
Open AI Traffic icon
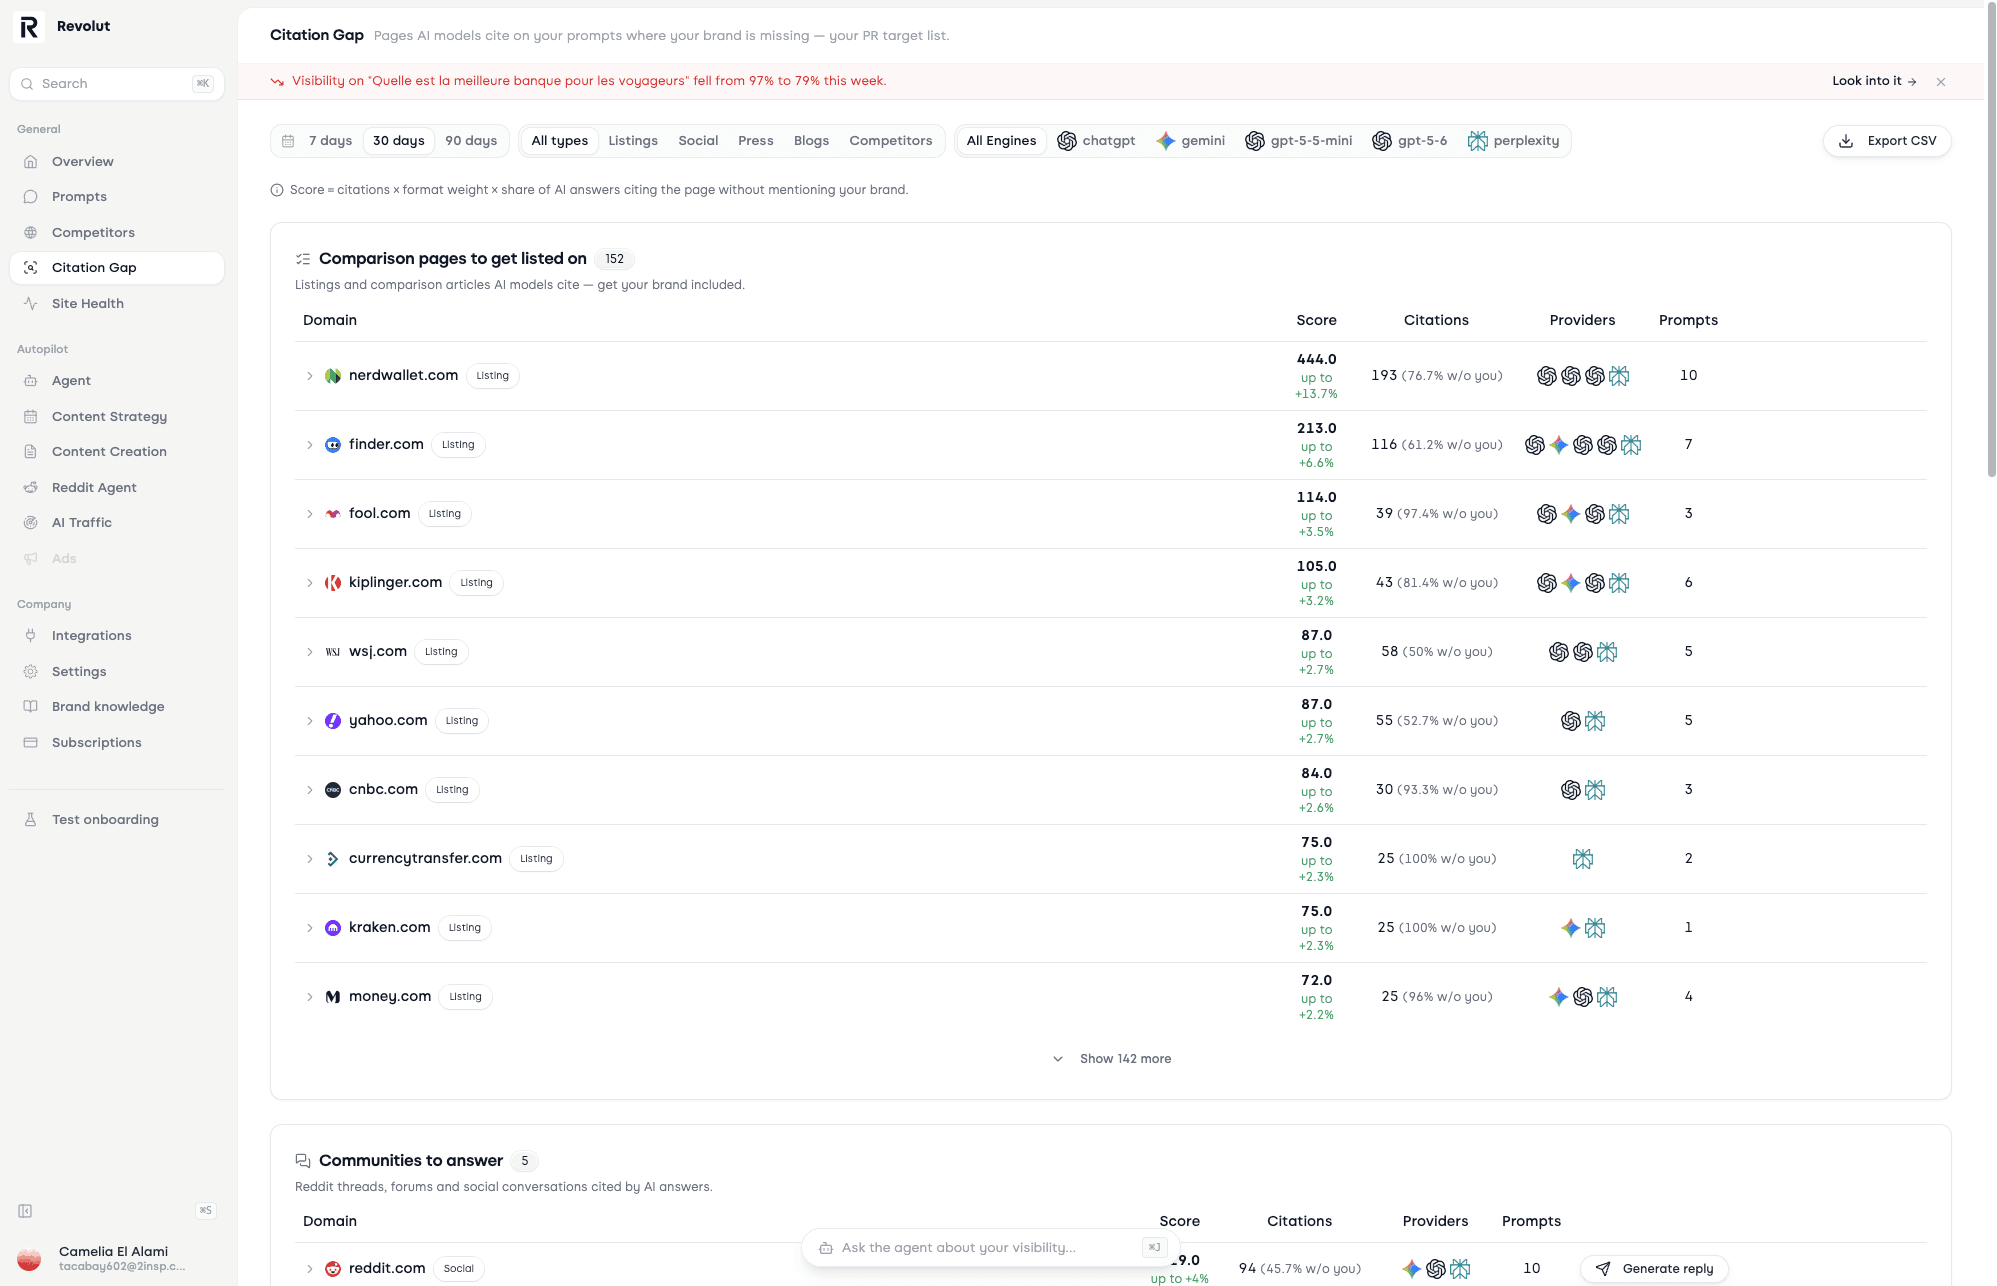[31, 523]
